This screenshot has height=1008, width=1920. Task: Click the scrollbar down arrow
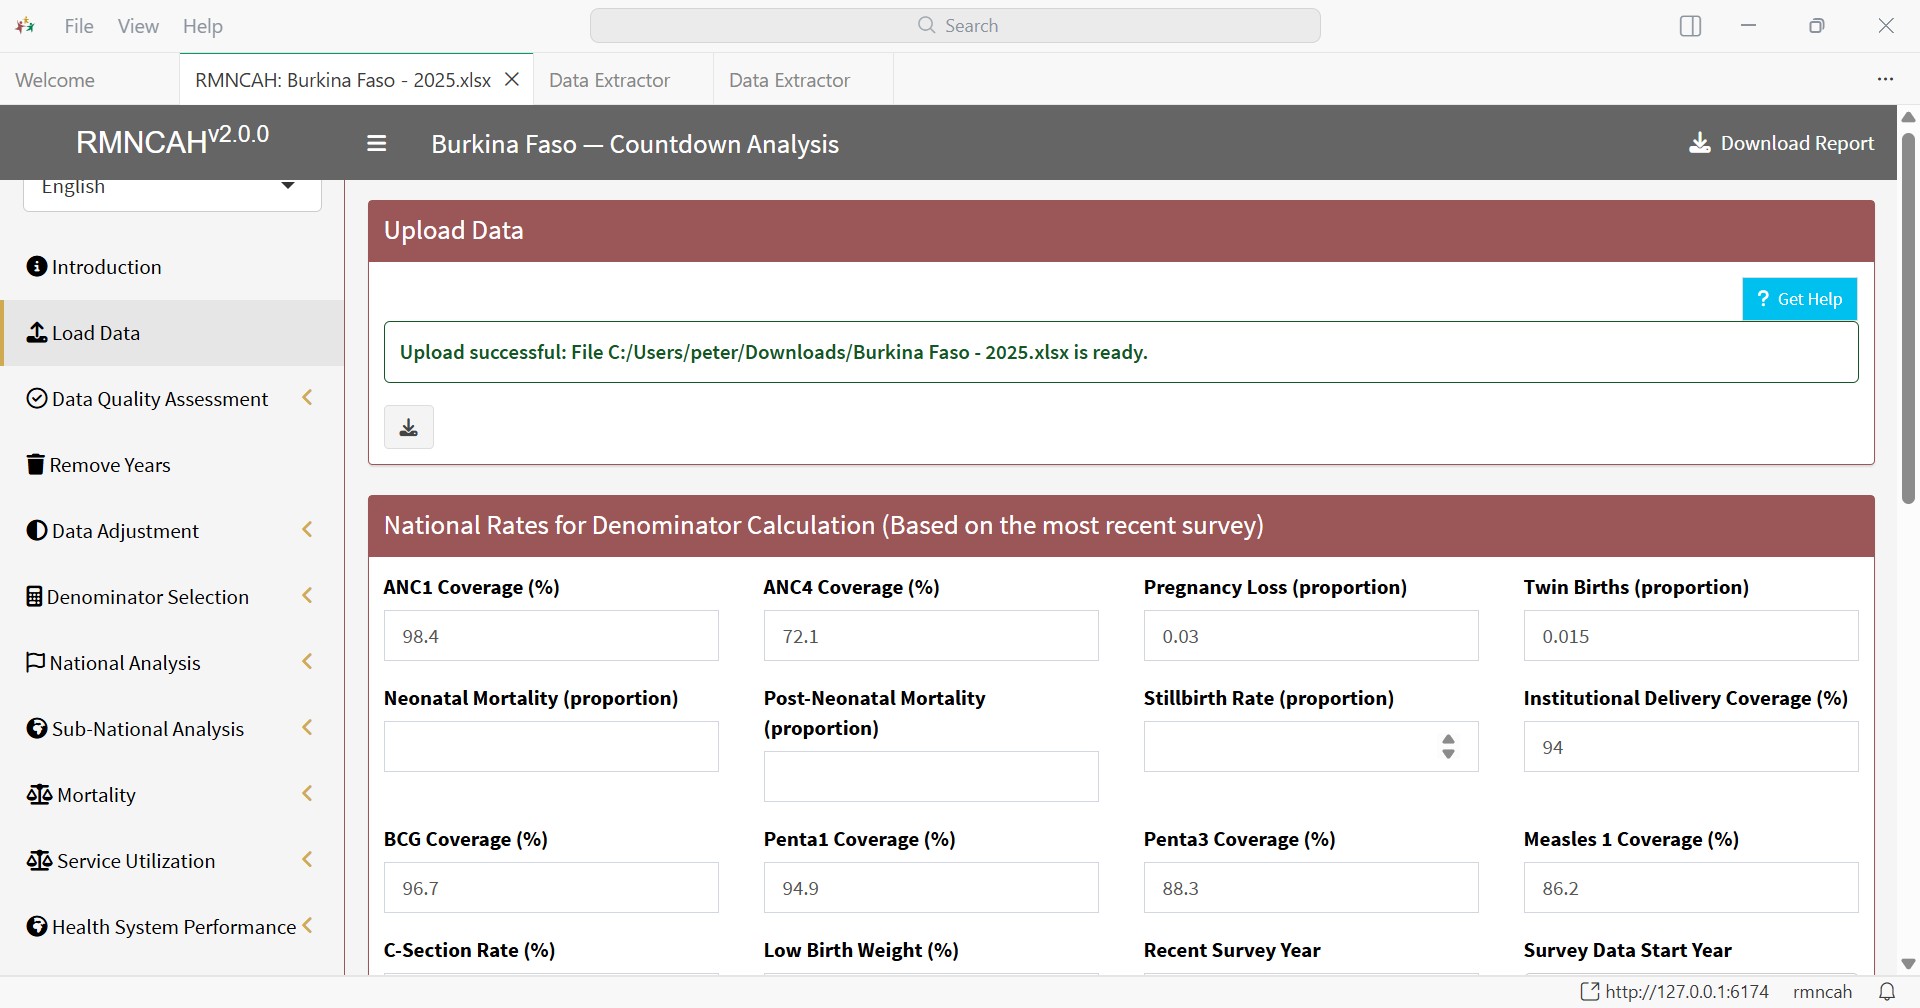(1908, 964)
